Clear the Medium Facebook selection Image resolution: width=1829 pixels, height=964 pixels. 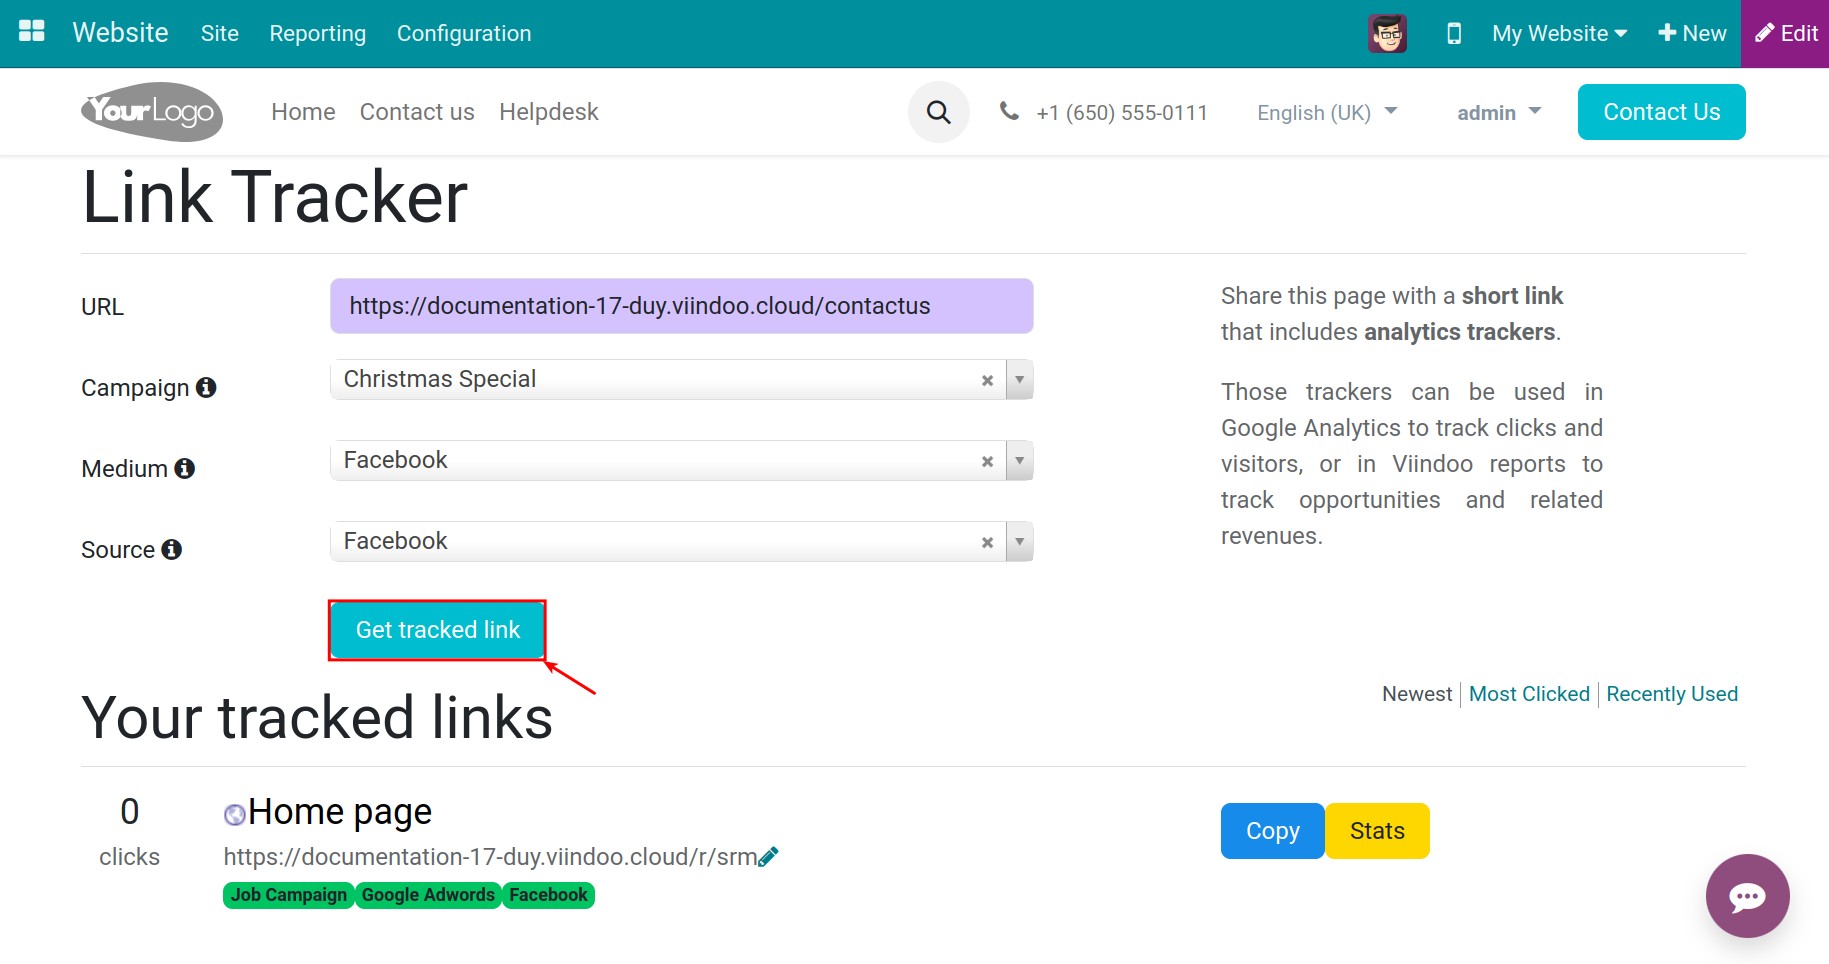tap(987, 461)
